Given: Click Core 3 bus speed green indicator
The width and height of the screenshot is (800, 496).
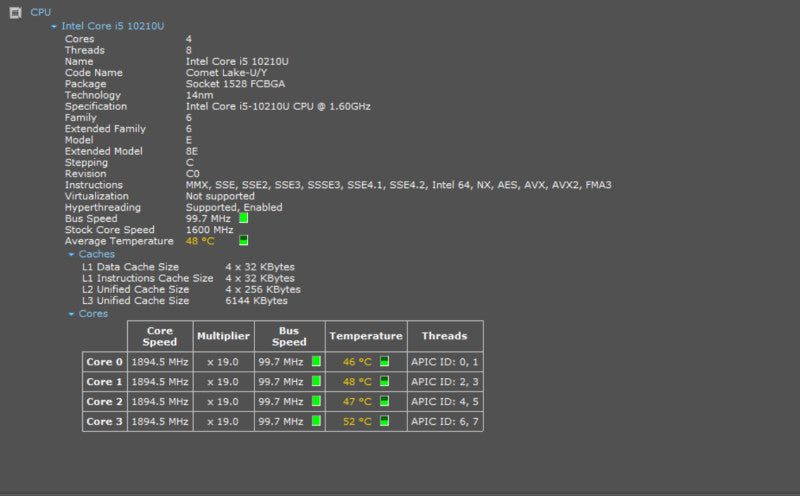Looking at the screenshot, I should point(316,421).
